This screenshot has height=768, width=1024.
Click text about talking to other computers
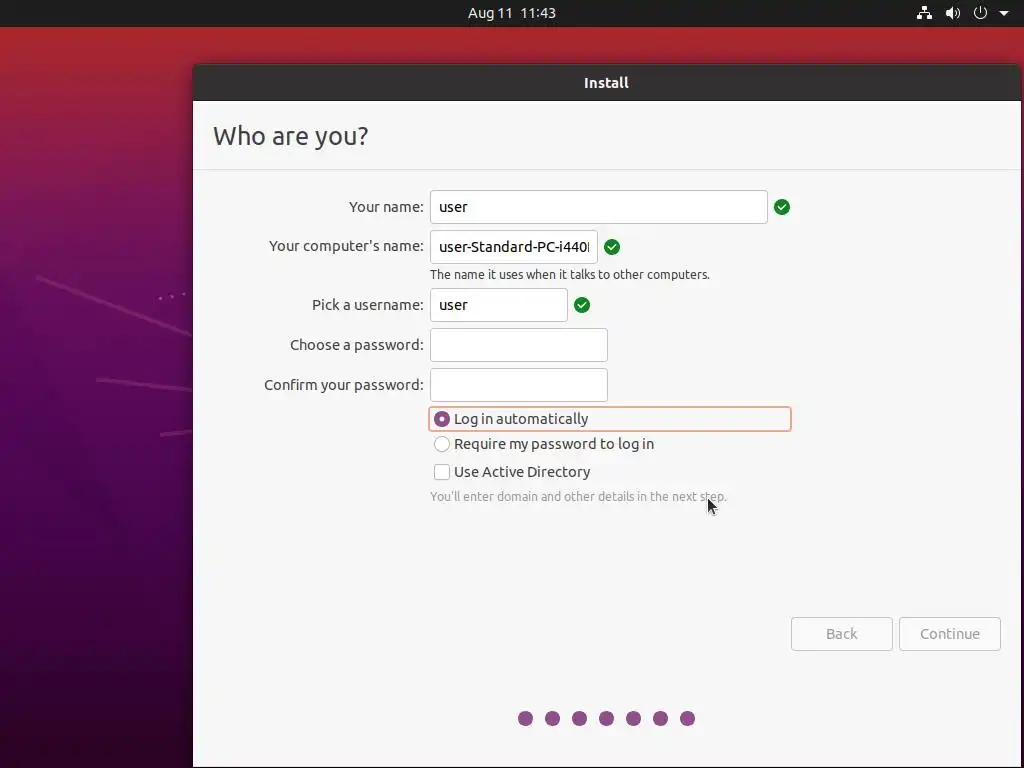coord(569,275)
